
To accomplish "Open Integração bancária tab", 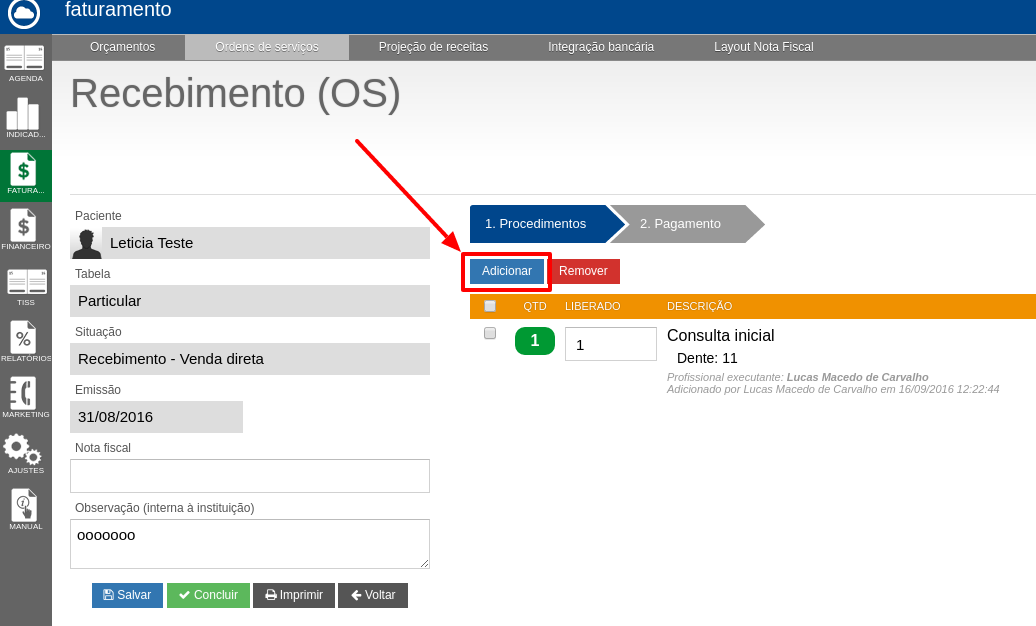I will (601, 47).
